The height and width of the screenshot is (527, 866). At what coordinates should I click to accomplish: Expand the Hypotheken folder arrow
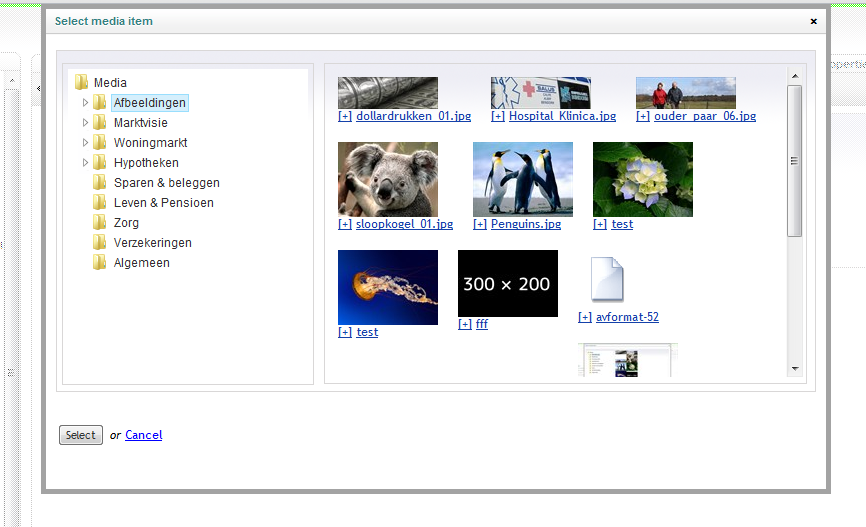[x=85, y=163]
